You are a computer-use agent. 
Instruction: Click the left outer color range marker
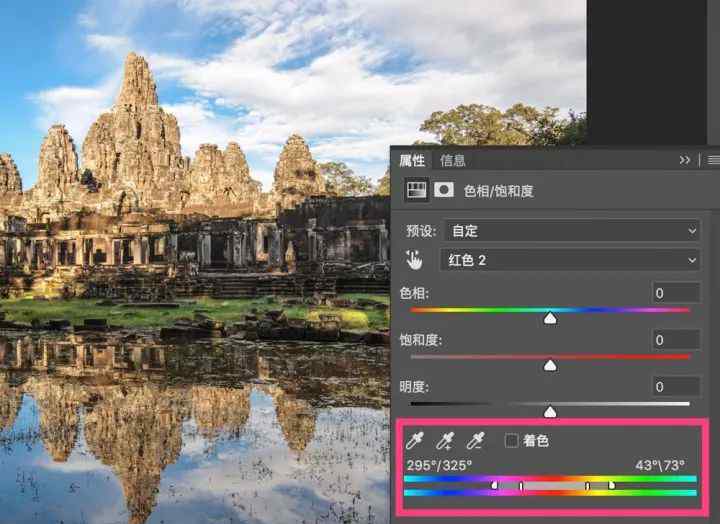(x=494, y=485)
